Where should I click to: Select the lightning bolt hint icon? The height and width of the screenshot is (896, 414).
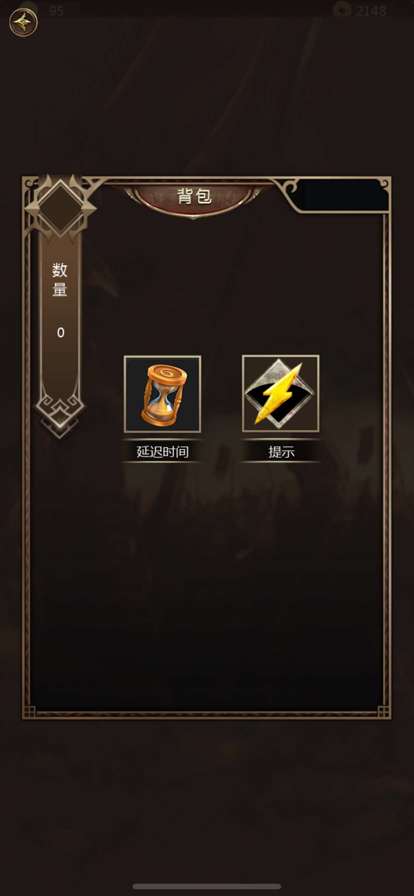coord(281,393)
